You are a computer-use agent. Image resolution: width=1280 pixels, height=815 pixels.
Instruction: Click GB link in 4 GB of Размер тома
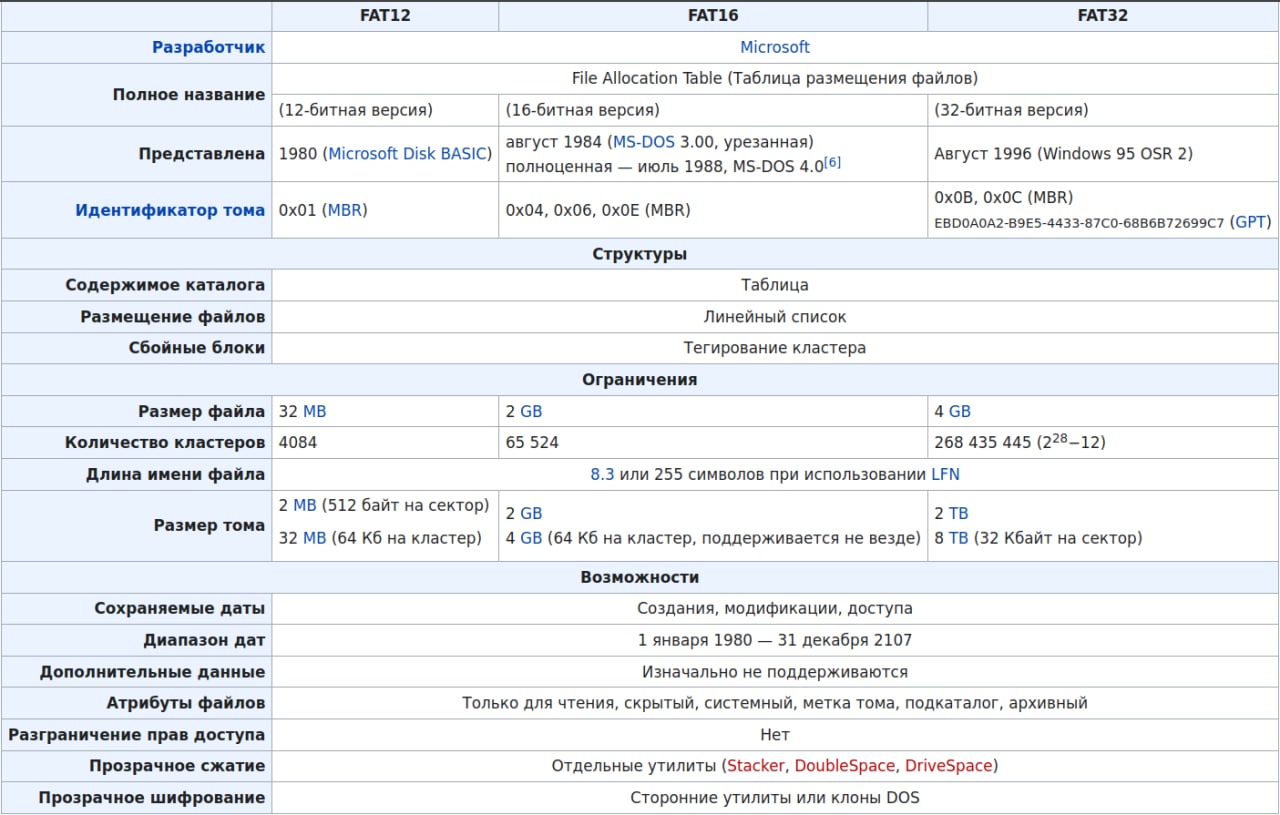pyautogui.click(x=531, y=538)
